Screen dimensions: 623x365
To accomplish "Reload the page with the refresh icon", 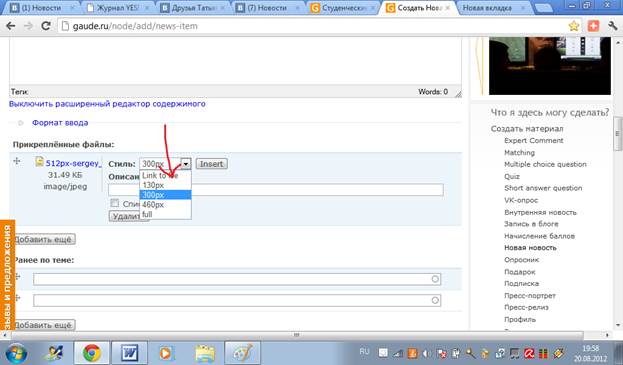I will [46, 26].
